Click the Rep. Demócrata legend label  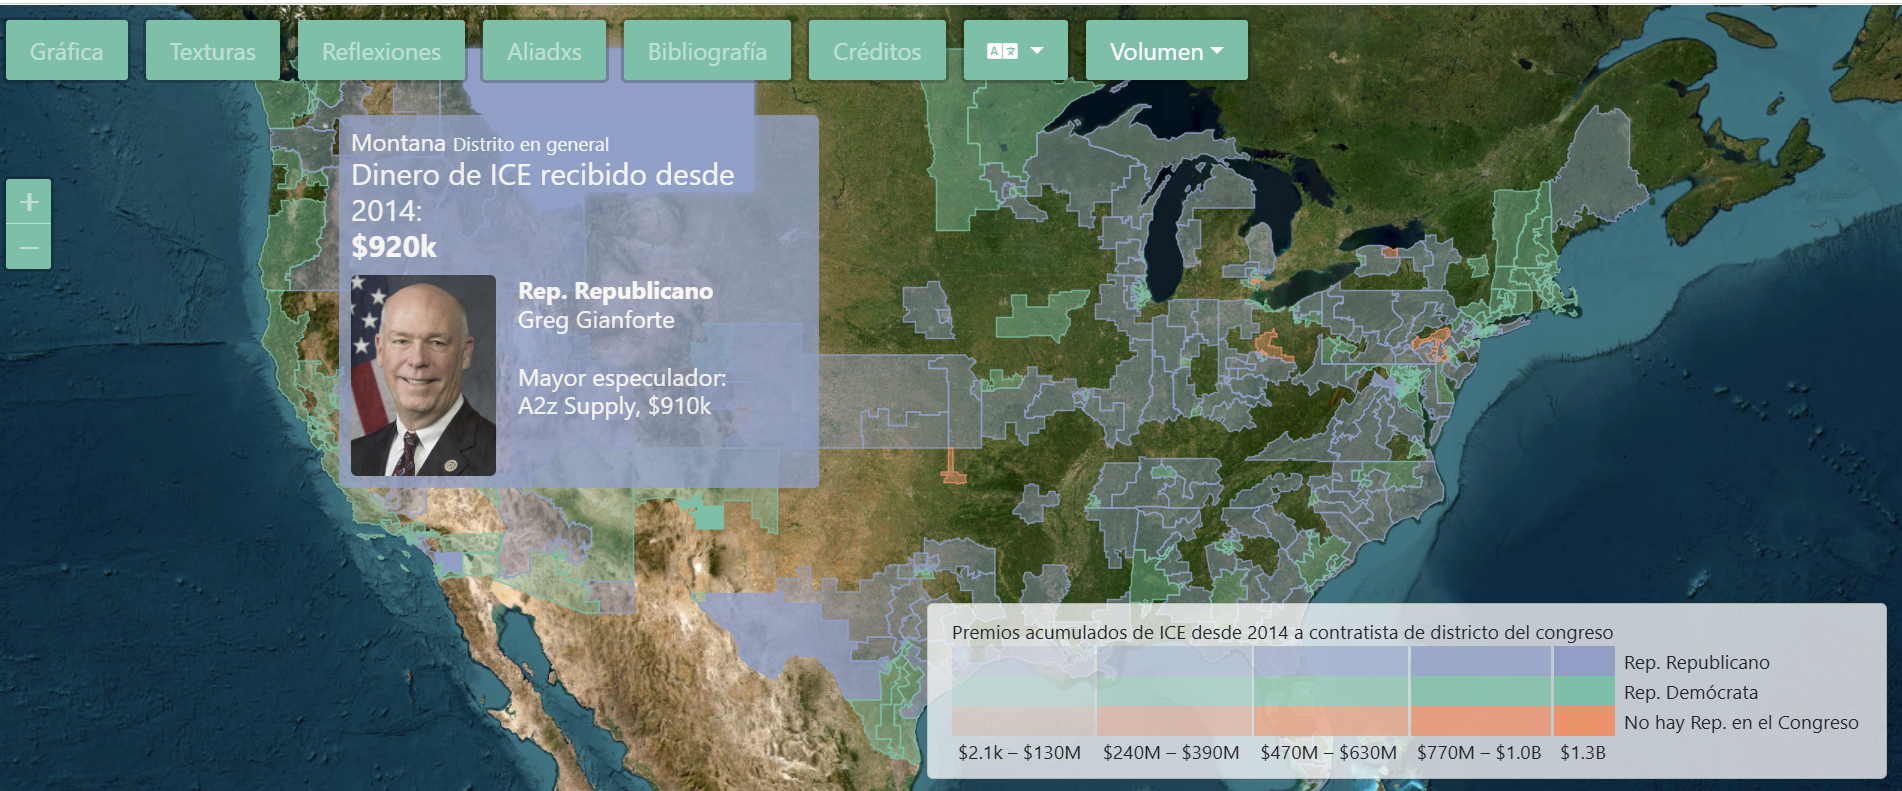(1690, 692)
